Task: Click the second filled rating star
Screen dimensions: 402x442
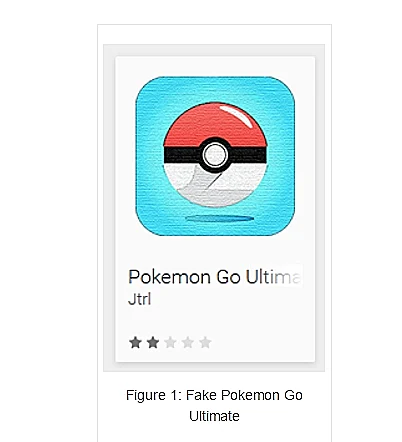Action: coord(153,342)
